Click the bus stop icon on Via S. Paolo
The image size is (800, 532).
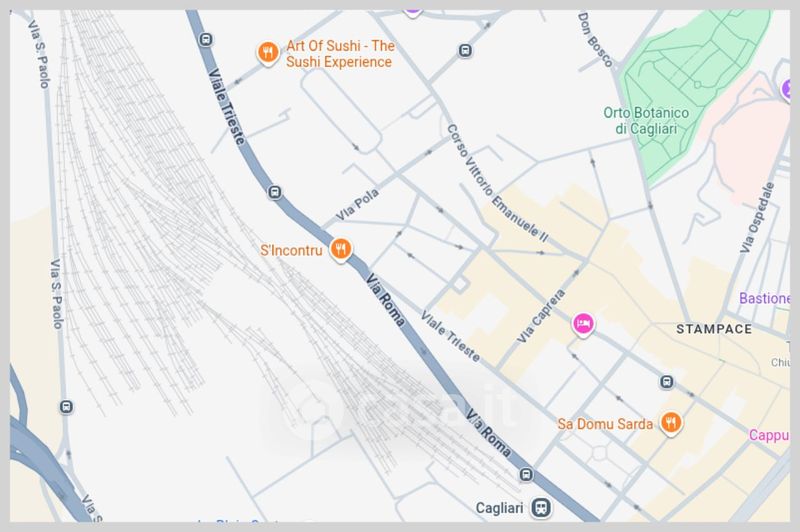66,407
